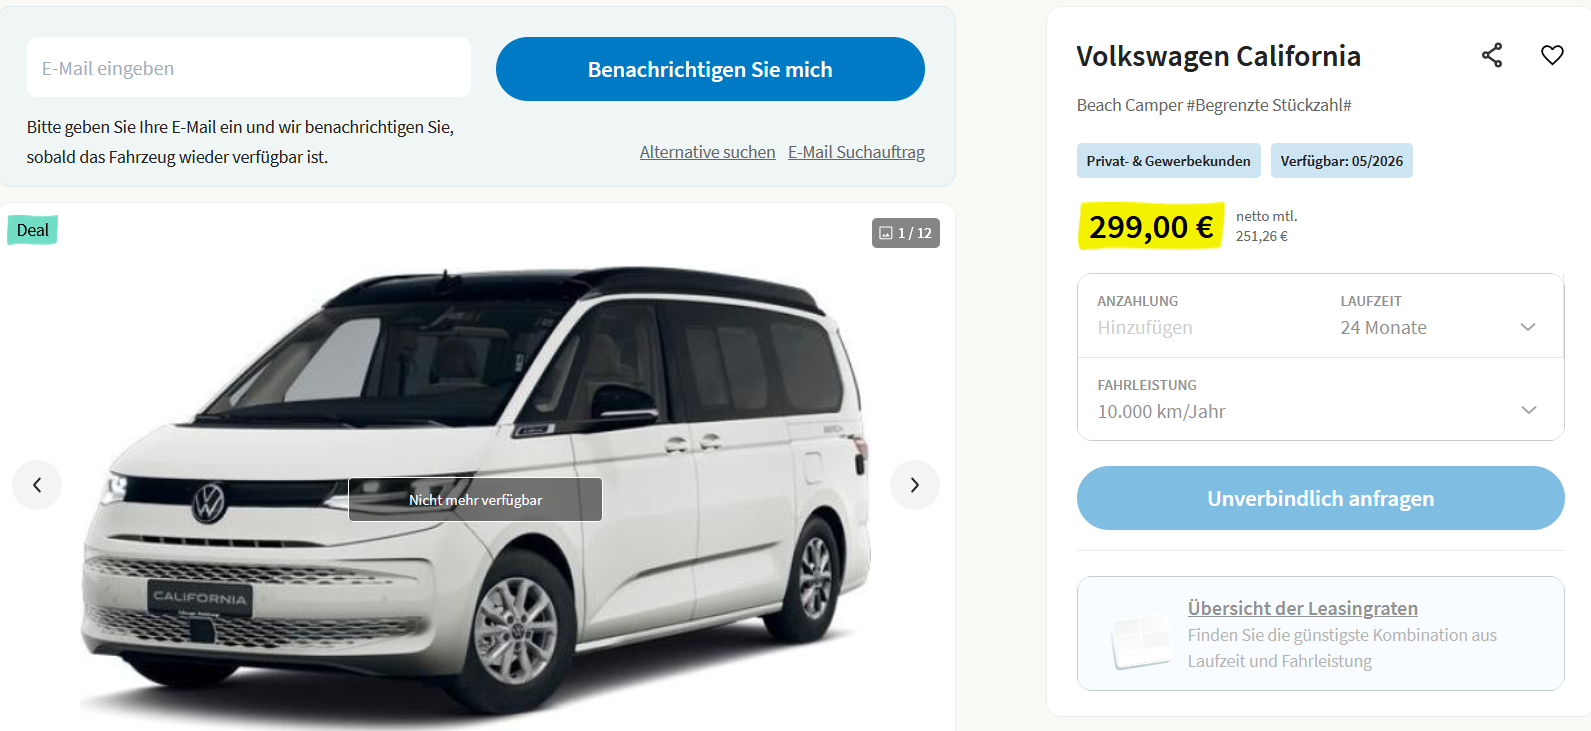Expand the Laufzeit 24 Monate dropdown

(1440, 316)
